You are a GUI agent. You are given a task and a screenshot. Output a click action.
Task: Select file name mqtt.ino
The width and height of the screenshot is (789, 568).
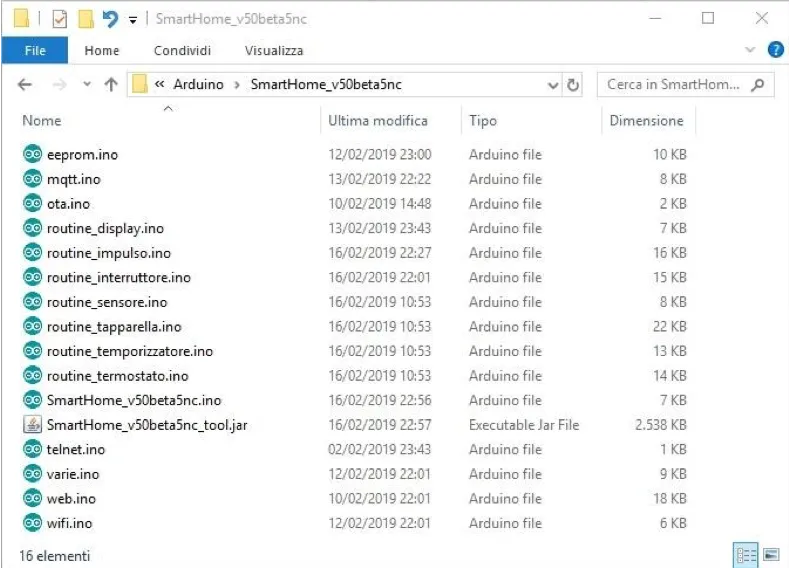pyautogui.click(x=73, y=179)
